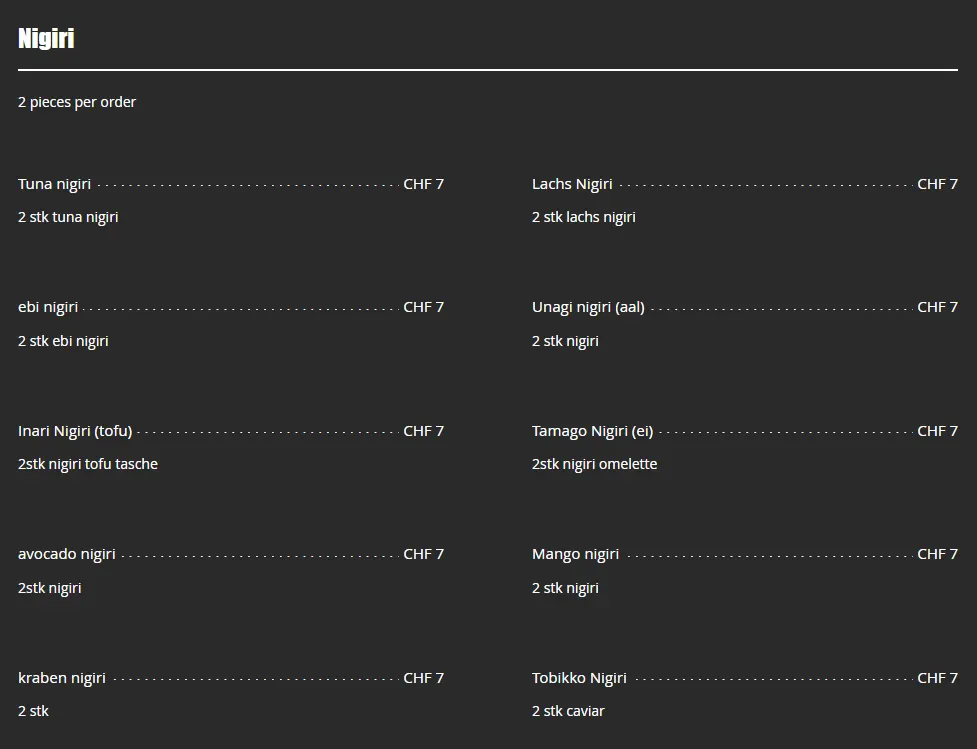Click the avocado nigiri item

tap(67, 554)
